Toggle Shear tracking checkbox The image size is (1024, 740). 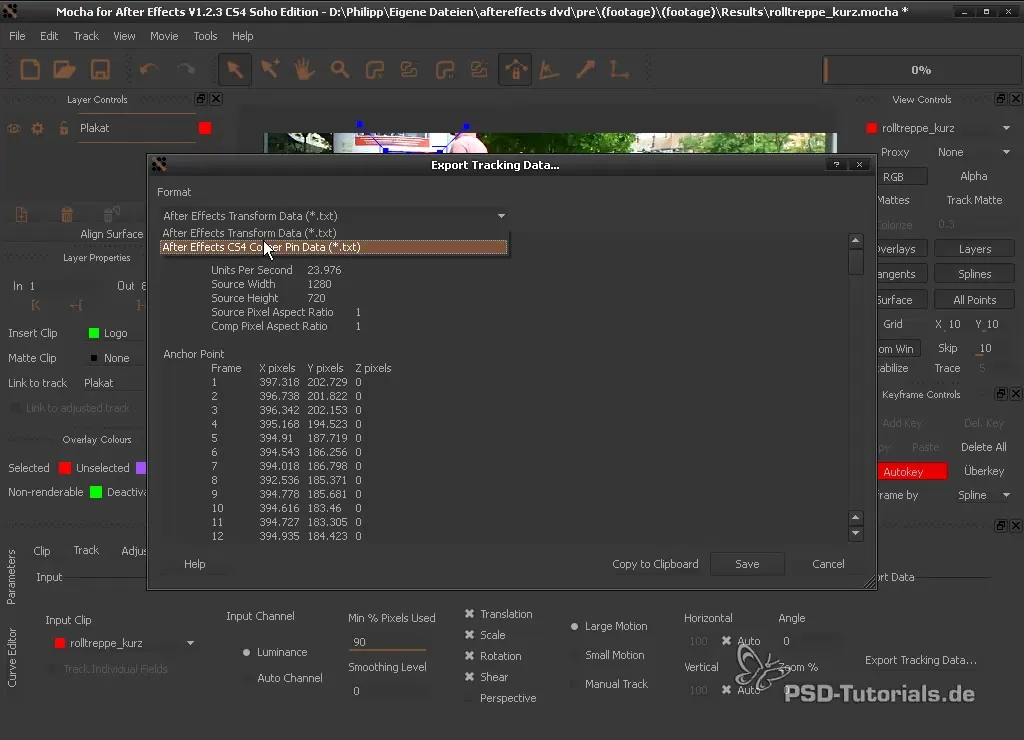[470, 677]
